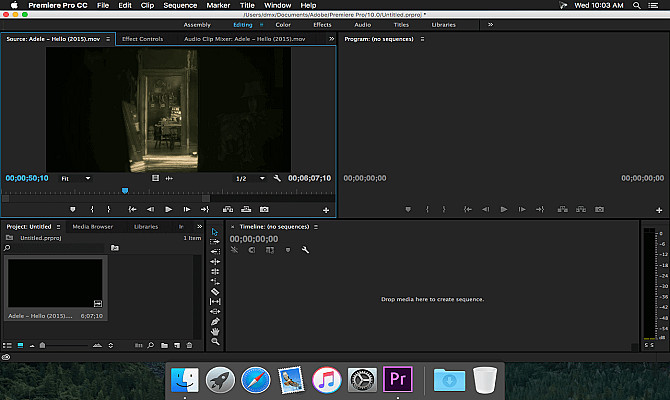The image size is (670, 400).
Task: Open the Sequence menu
Action: tap(180, 5)
